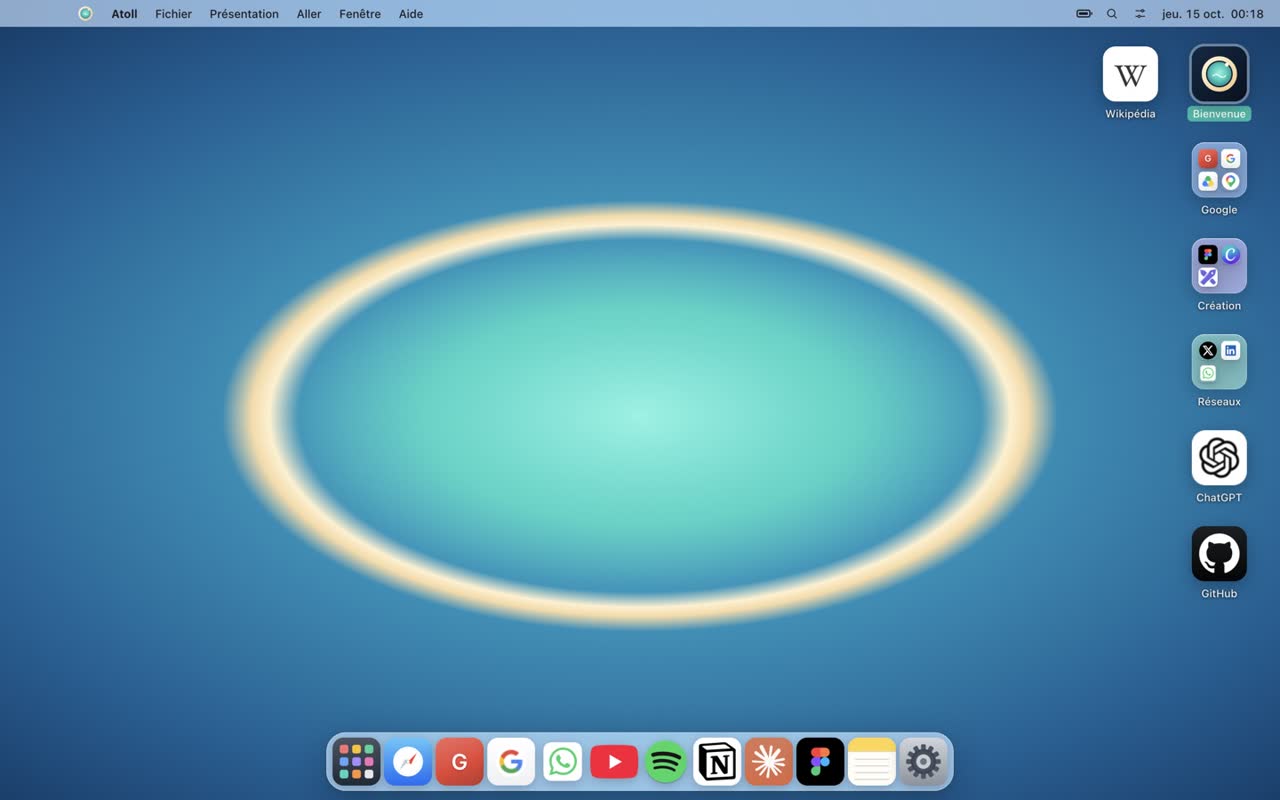Open the yellow Notes app in the dock
1280x800 pixels.
coord(872,762)
